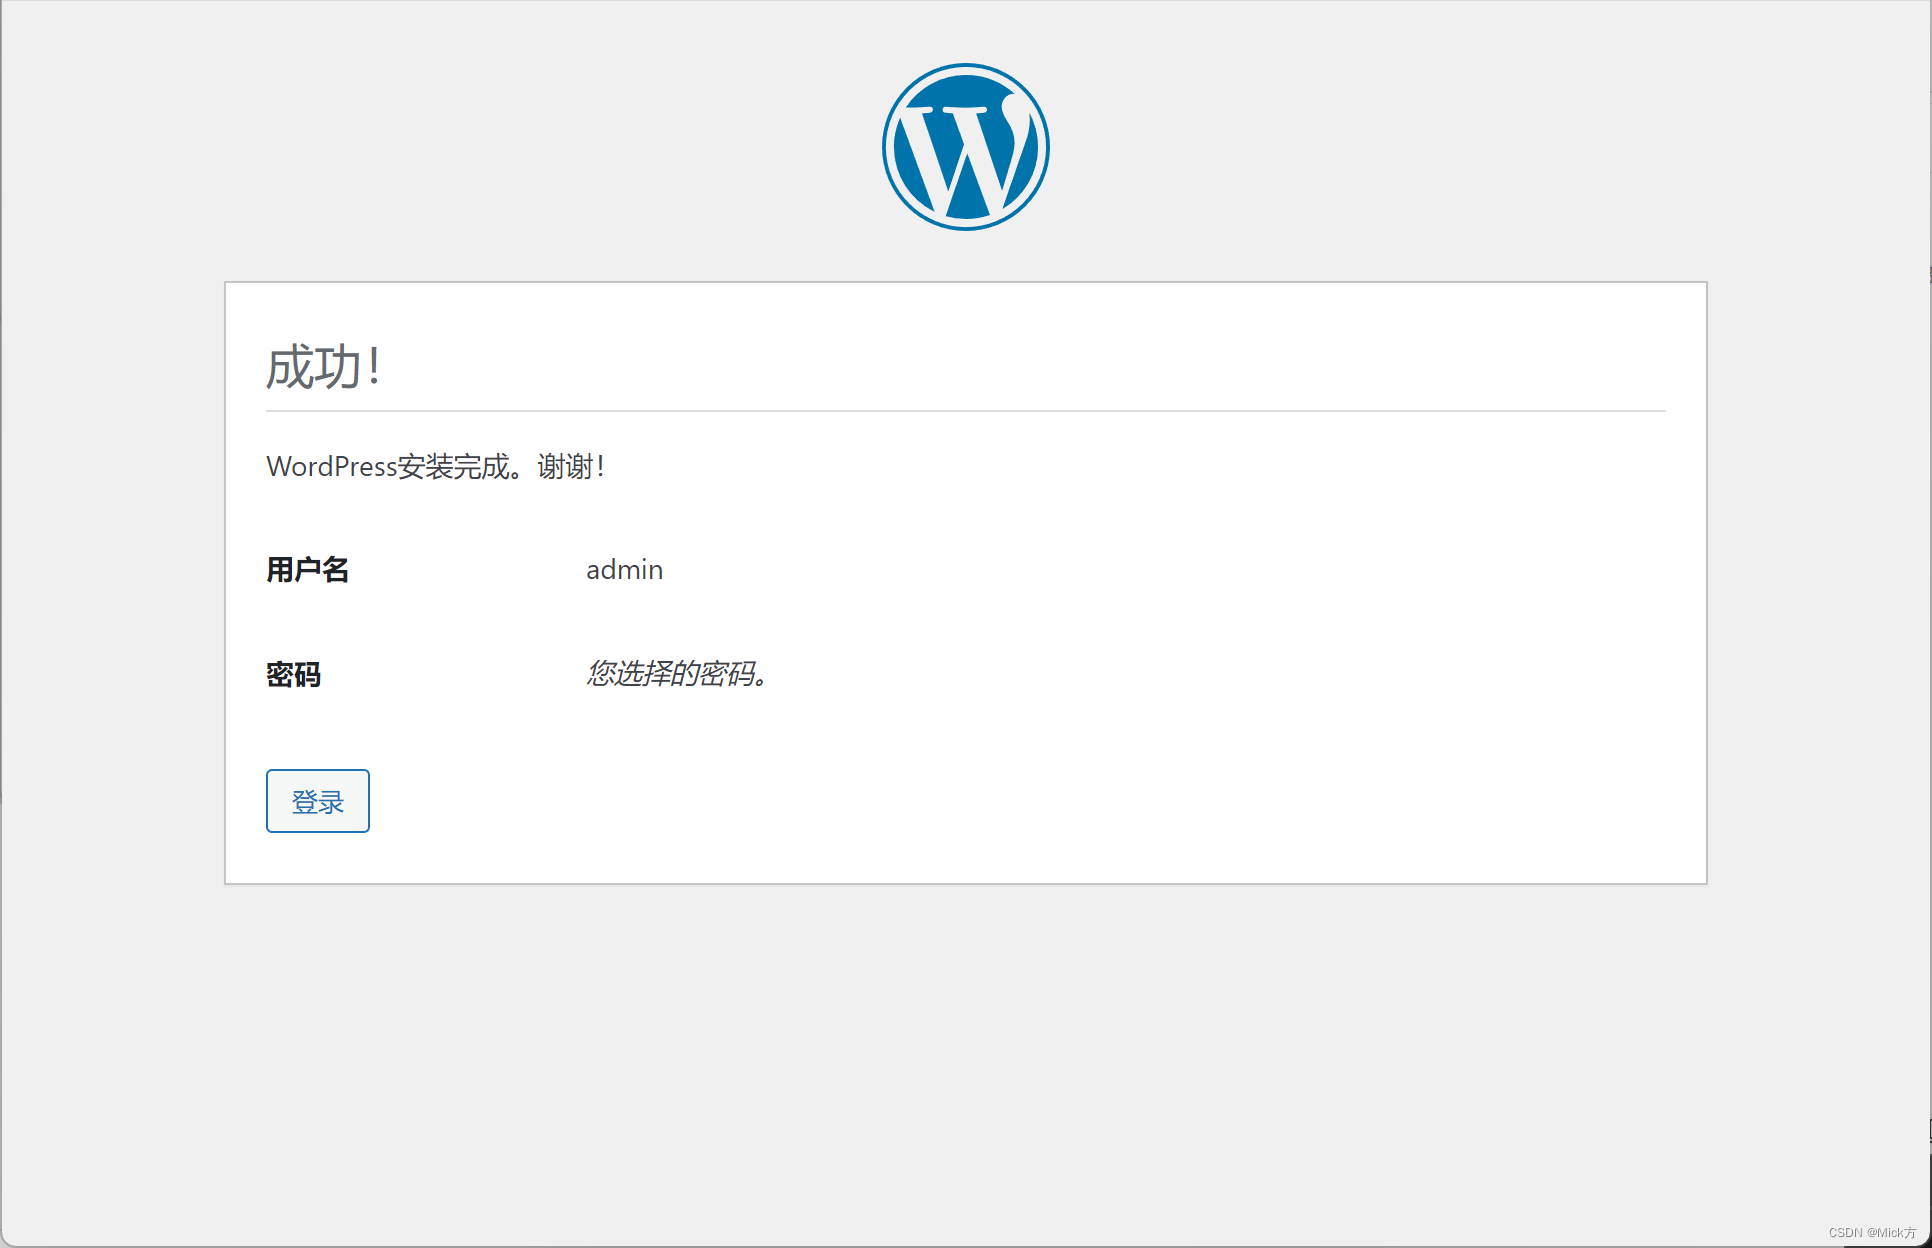The height and width of the screenshot is (1248, 1932).
Task: Click the blue ring of the WordPress logo
Action: (x=888, y=147)
